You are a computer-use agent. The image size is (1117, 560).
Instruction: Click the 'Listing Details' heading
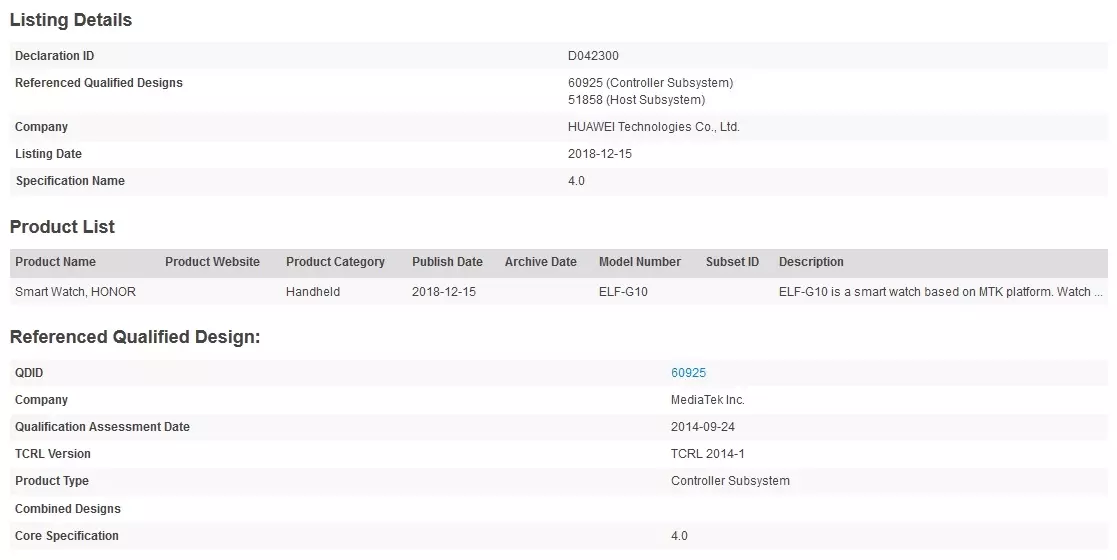pyautogui.click(x=71, y=20)
